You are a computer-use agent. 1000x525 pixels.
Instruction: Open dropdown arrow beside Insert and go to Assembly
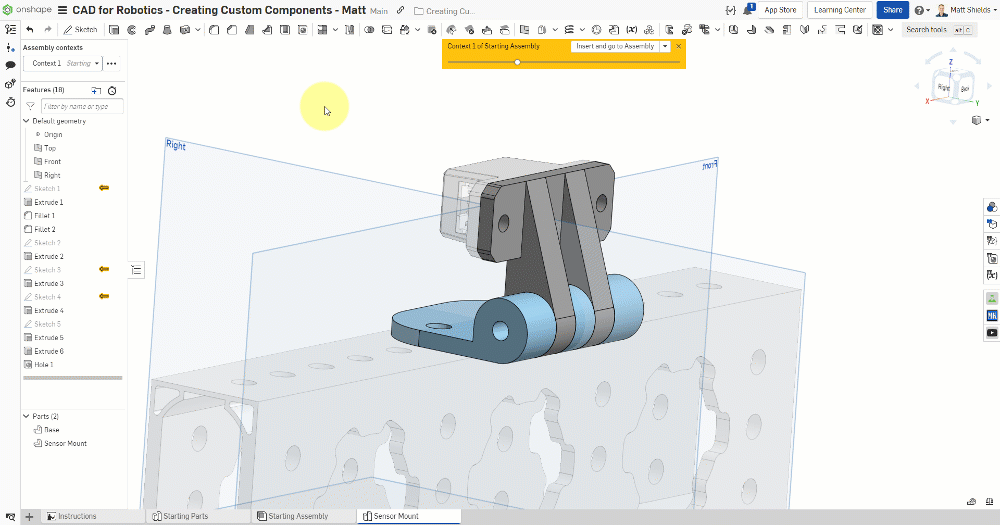(x=665, y=46)
